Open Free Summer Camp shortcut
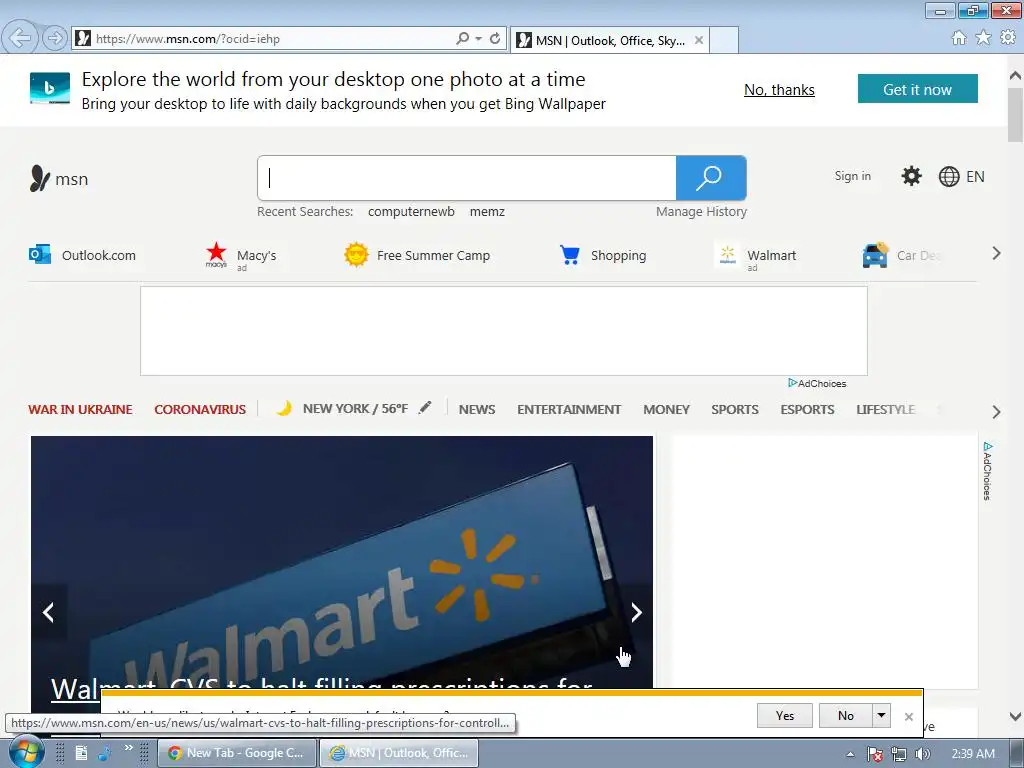 pos(417,255)
